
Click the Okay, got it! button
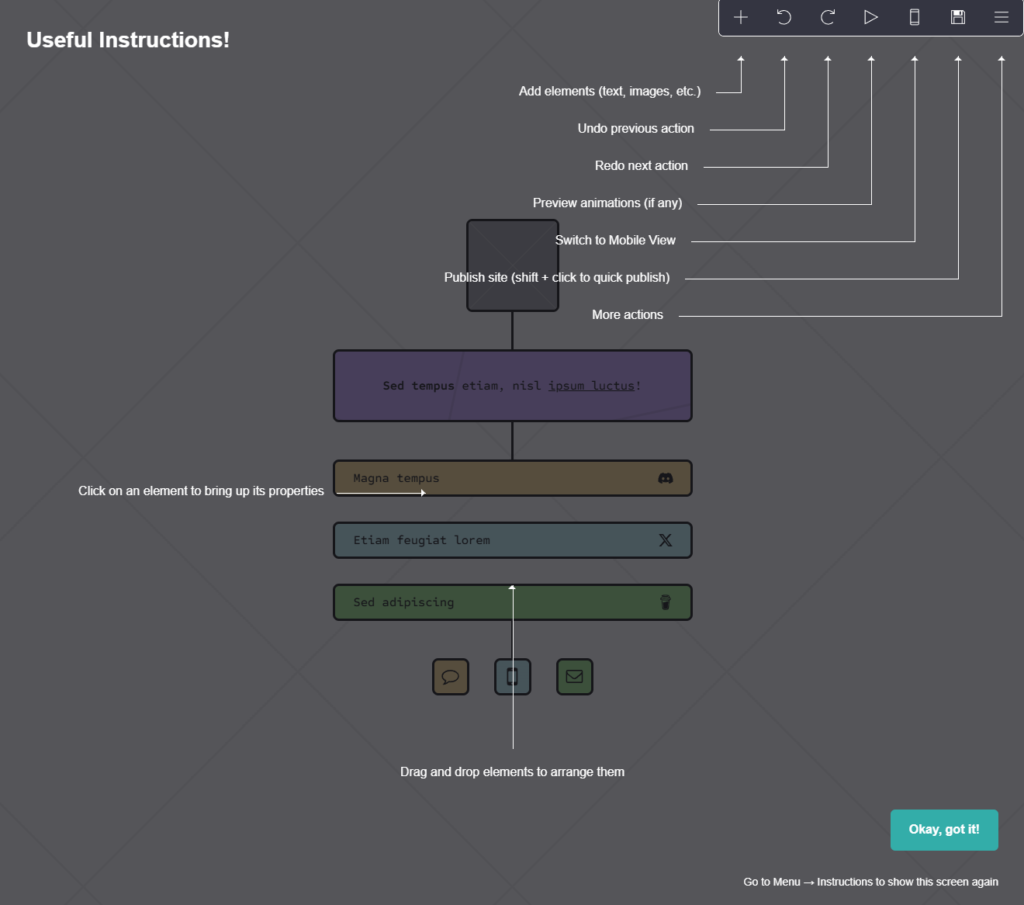[x=943, y=829]
